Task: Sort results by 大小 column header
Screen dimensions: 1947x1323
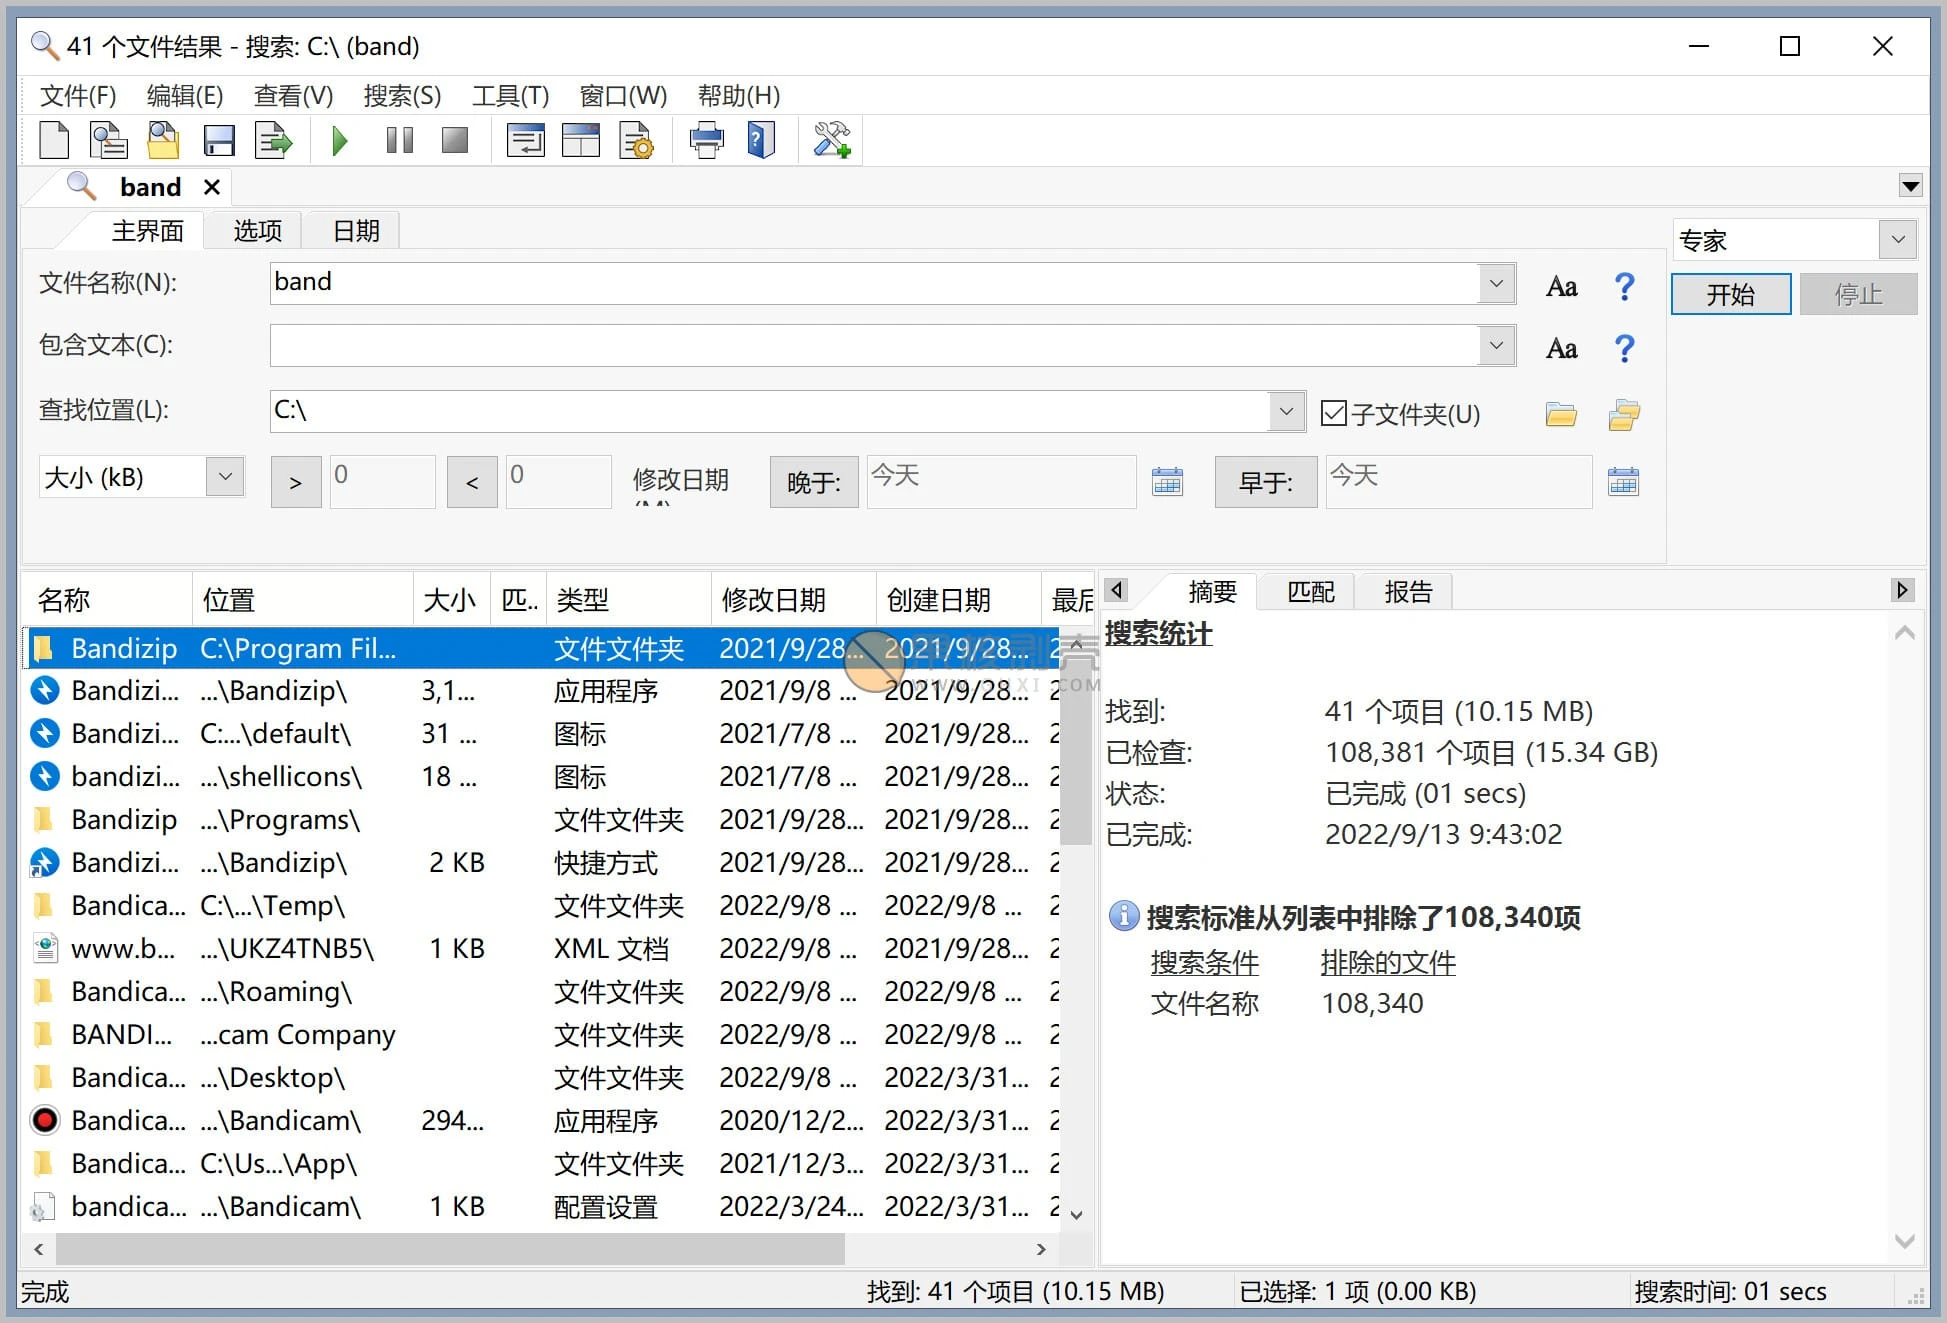Action: (450, 600)
